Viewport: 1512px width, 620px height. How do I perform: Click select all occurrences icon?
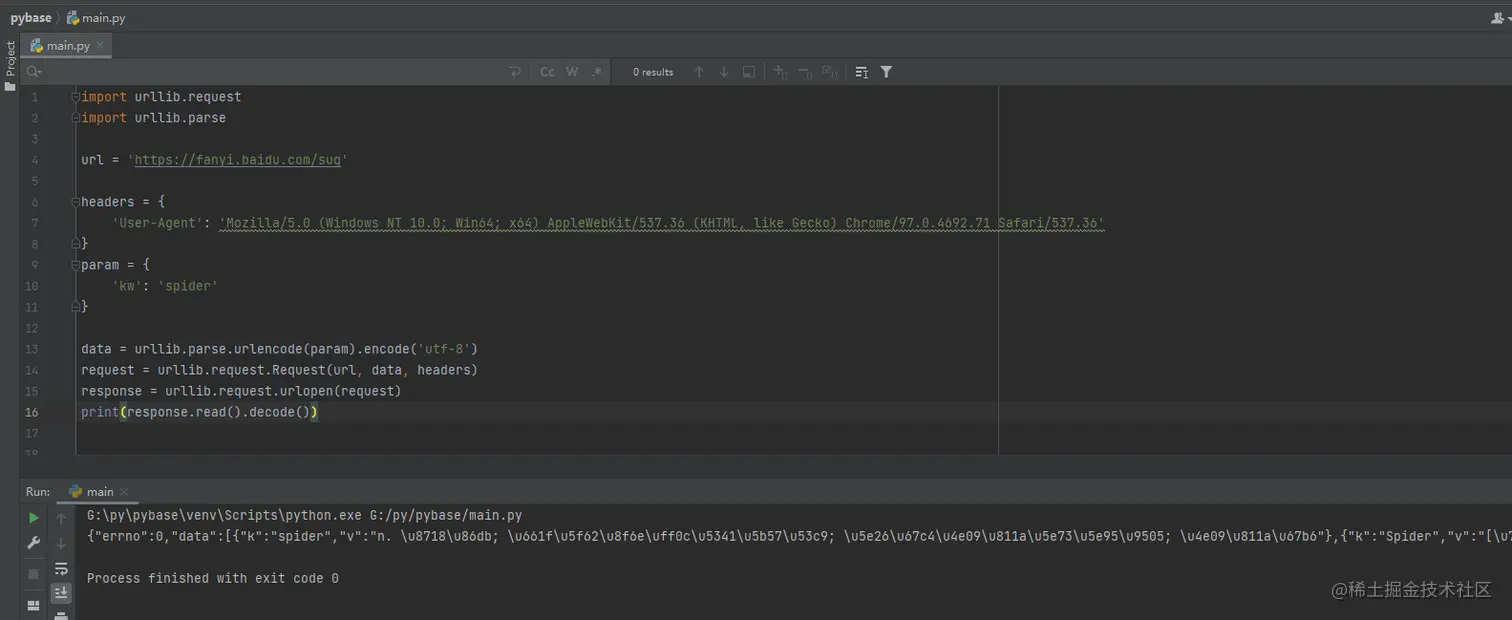(x=829, y=72)
